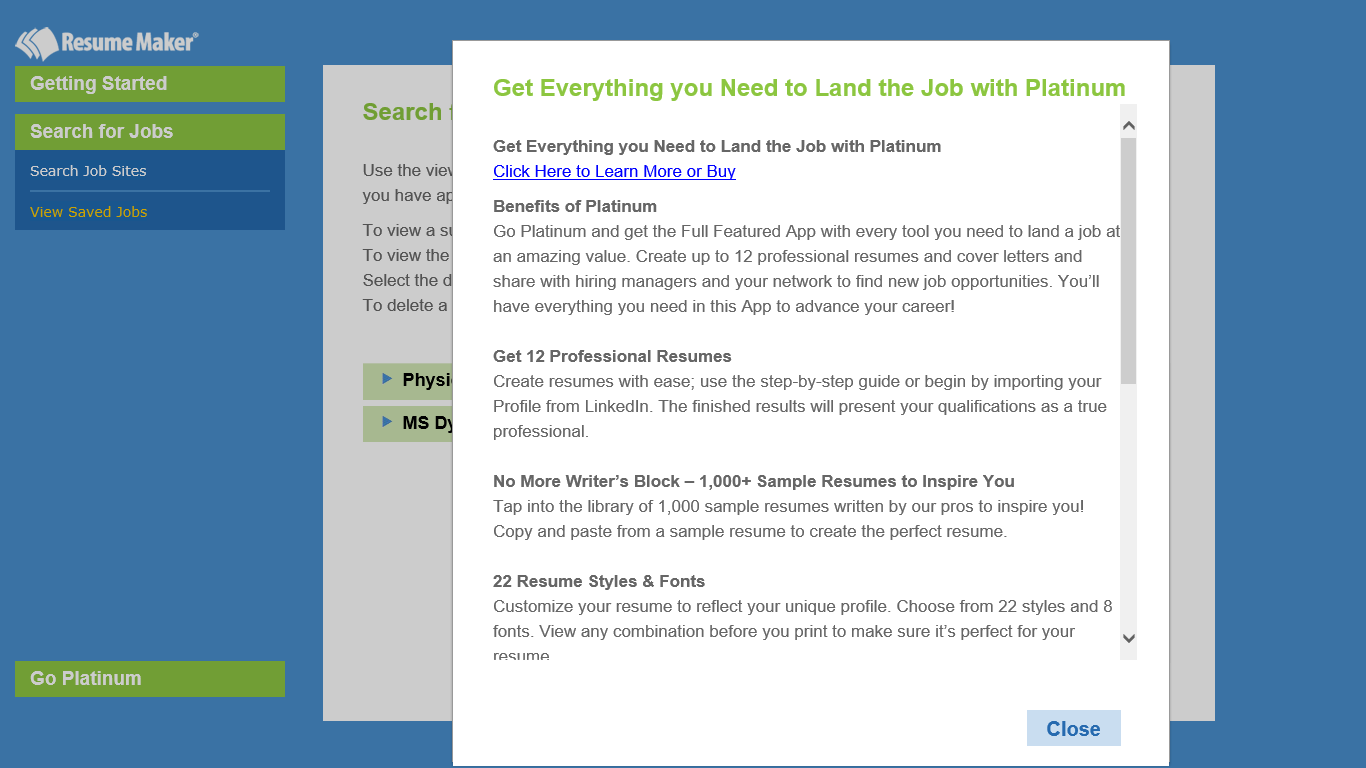Click the dialog scrollbar down arrow
Screen dimensions: 1366x768
[x=1129, y=638]
